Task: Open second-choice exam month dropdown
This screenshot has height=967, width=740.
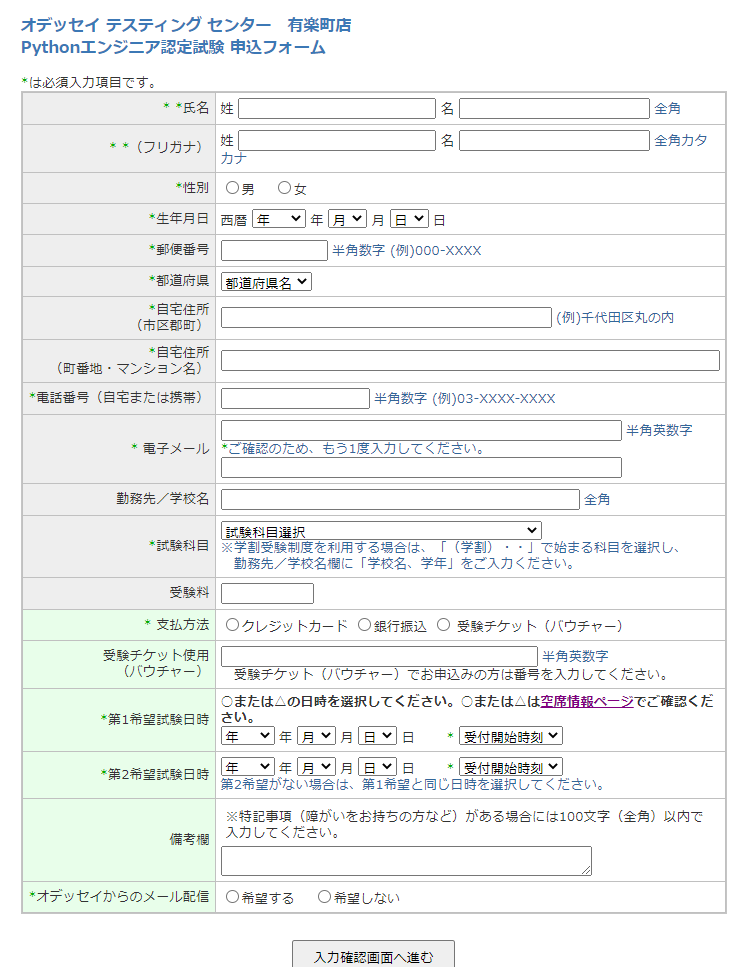Action: 316,767
